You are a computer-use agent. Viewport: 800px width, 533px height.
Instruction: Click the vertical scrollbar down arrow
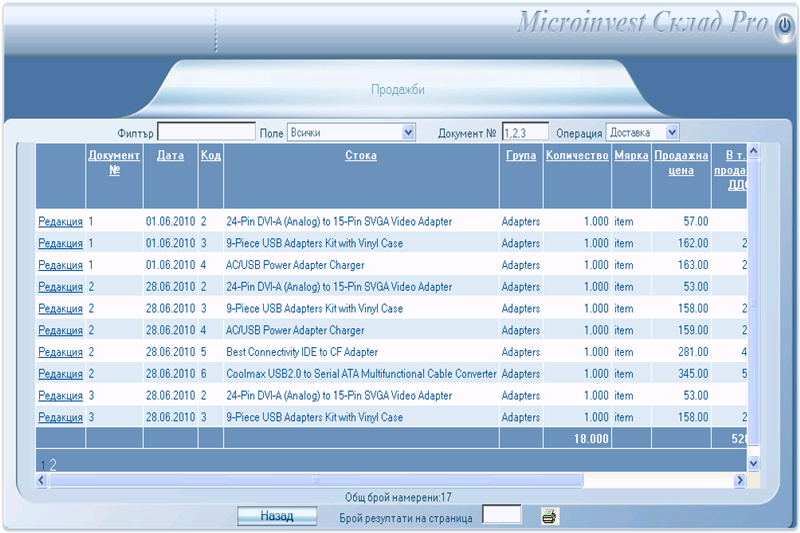point(753,463)
